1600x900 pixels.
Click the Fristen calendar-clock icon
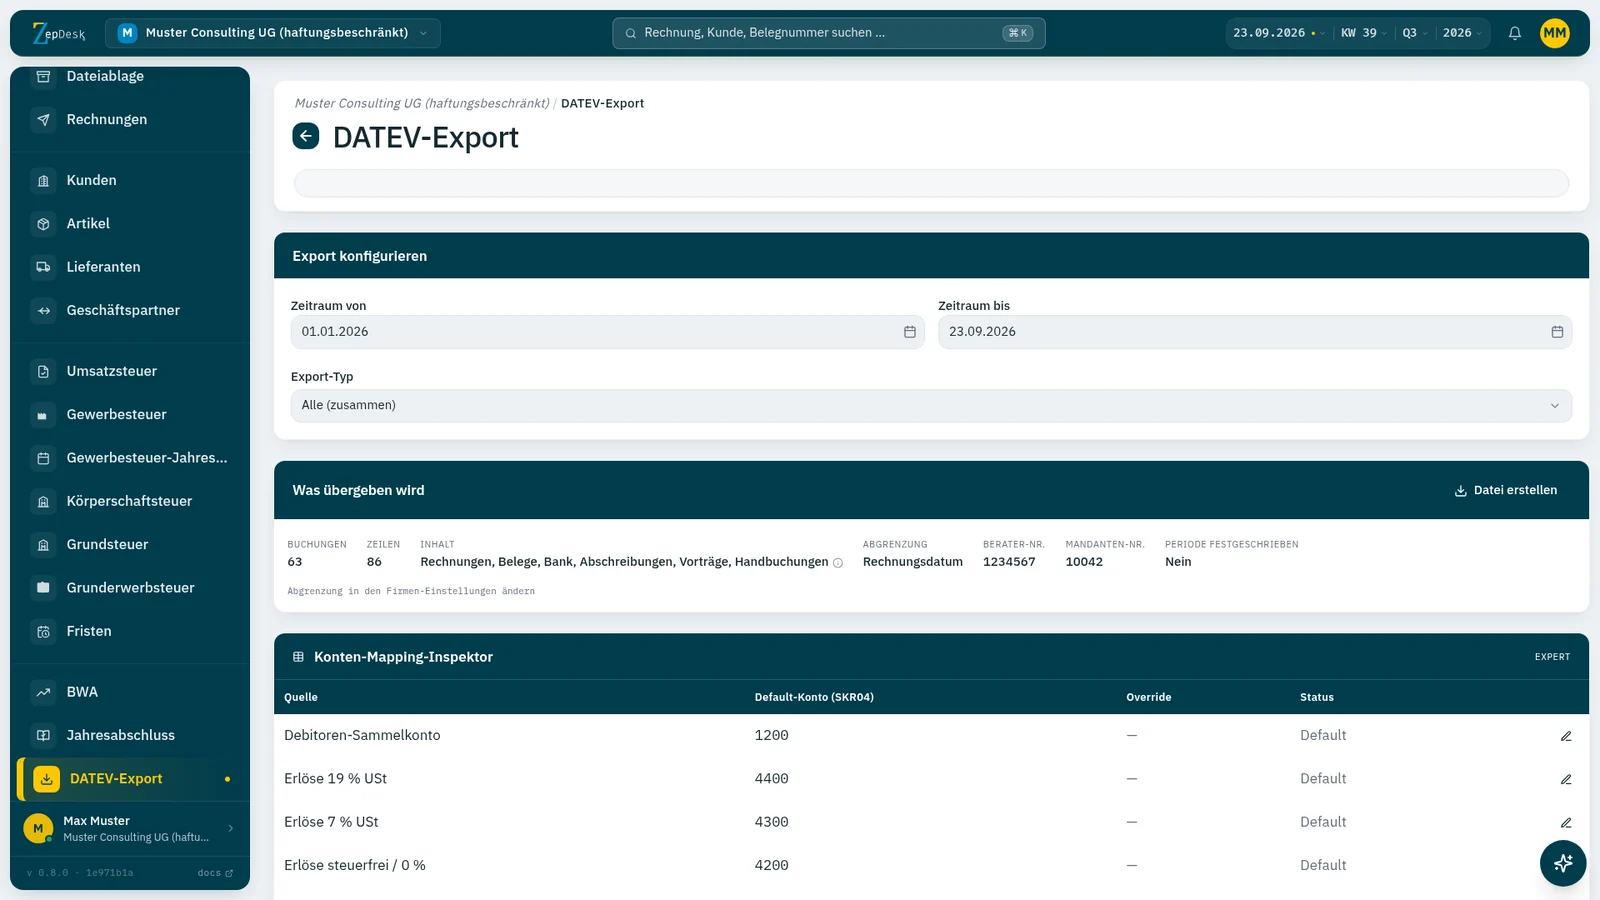tap(43, 632)
